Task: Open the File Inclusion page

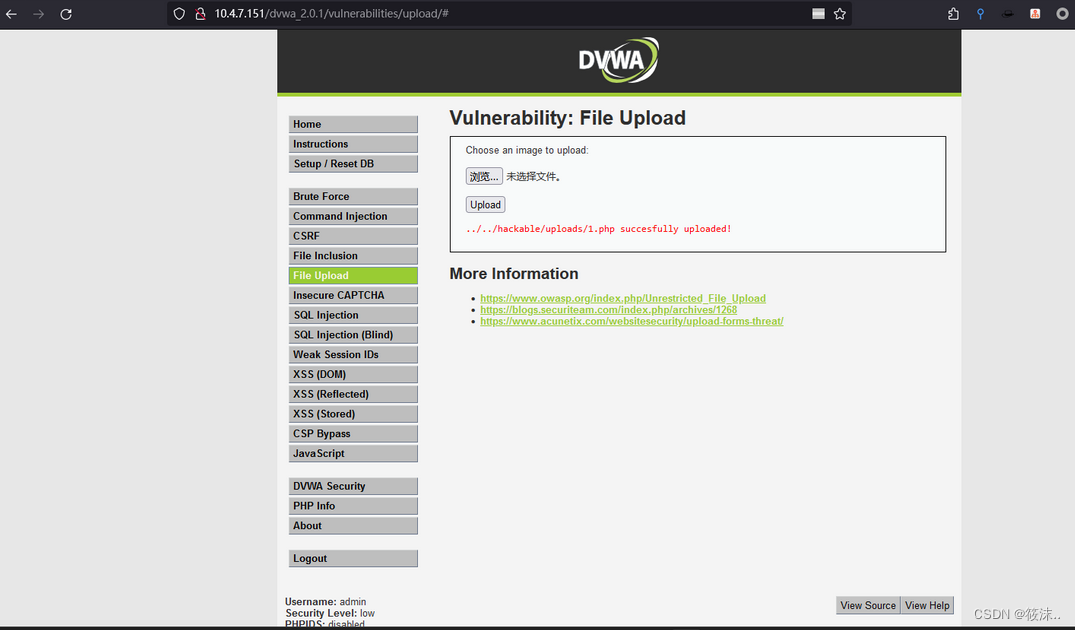Action: click(x=353, y=256)
